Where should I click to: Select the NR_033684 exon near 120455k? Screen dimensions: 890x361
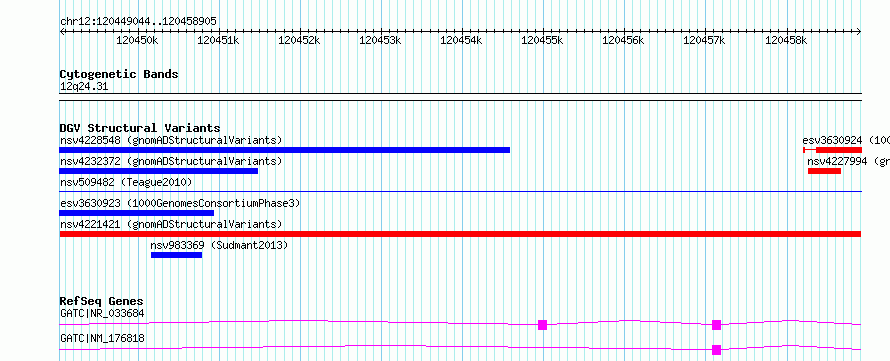542,325
